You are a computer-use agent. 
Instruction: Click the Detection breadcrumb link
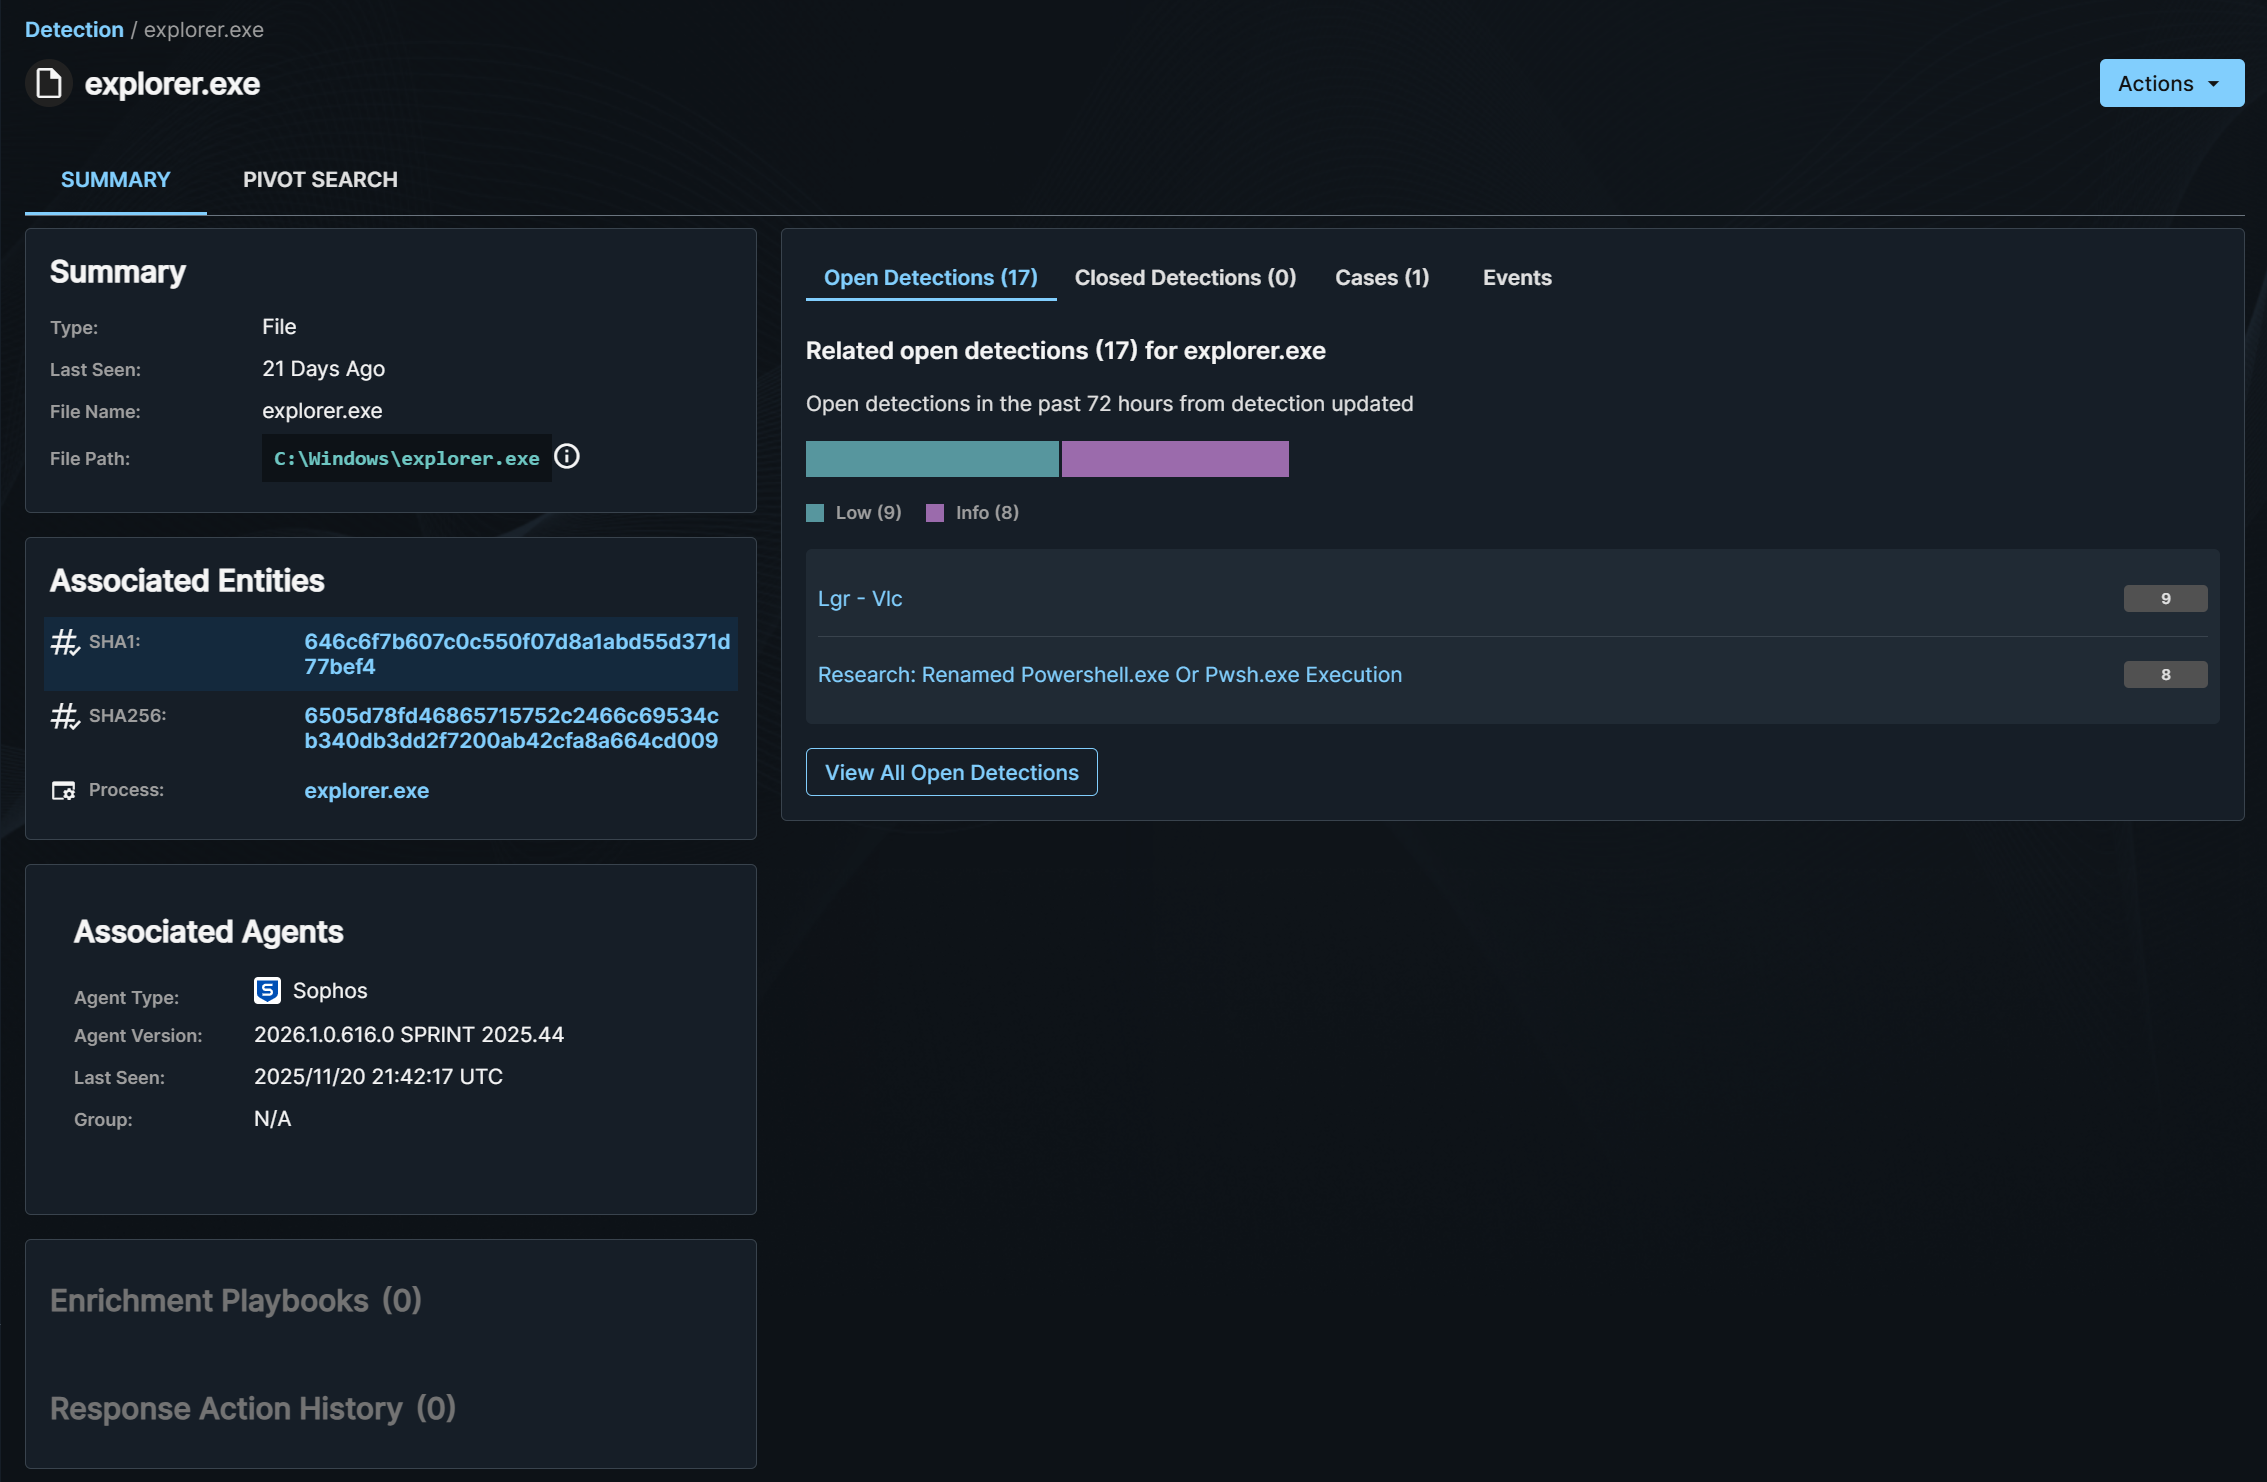[x=74, y=30]
